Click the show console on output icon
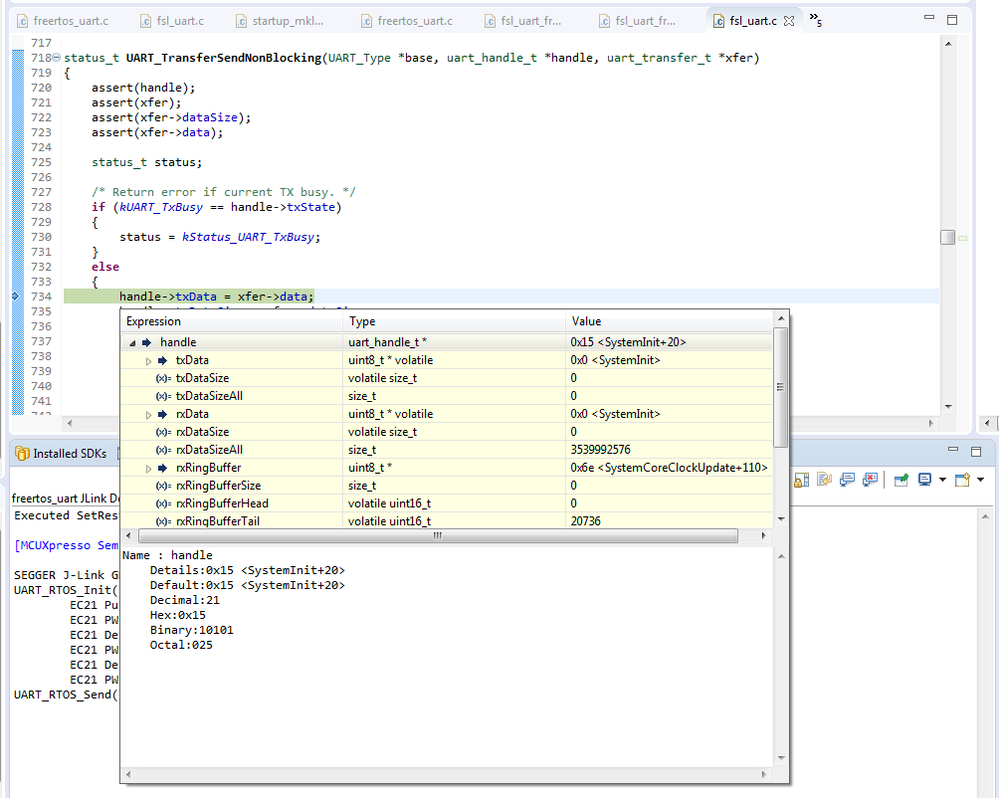Image resolution: width=999 pixels, height=798 pixels. 848,480
